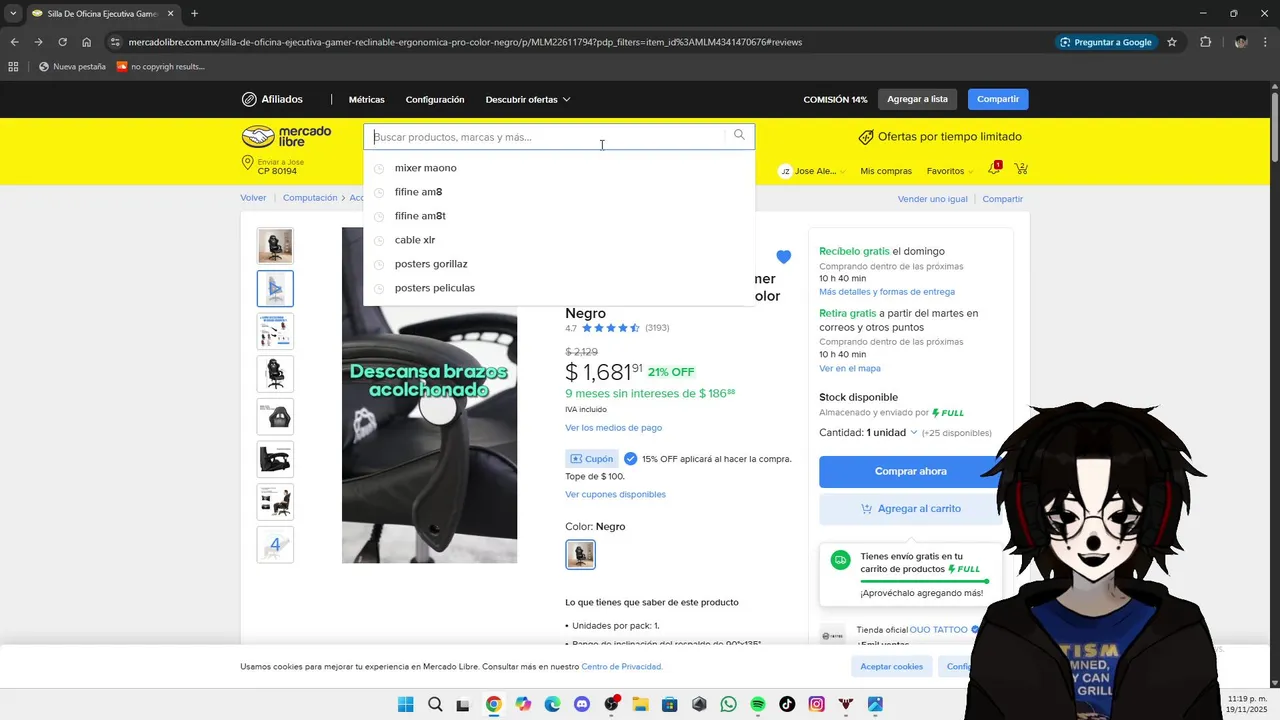
Task: Open TikTok from the taskbar
Action: pos(787,704)
